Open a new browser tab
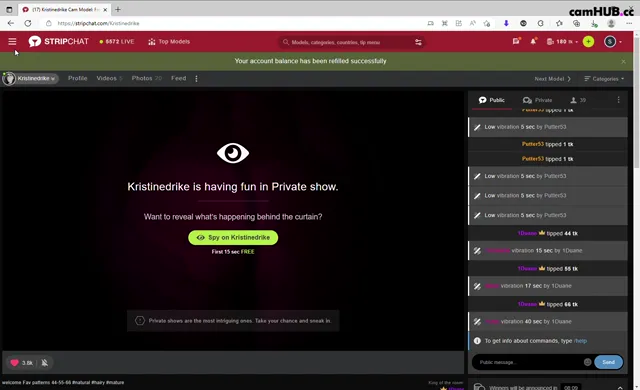Image resolution: width=640 pixels, height=390 pixels. [118, 9]
